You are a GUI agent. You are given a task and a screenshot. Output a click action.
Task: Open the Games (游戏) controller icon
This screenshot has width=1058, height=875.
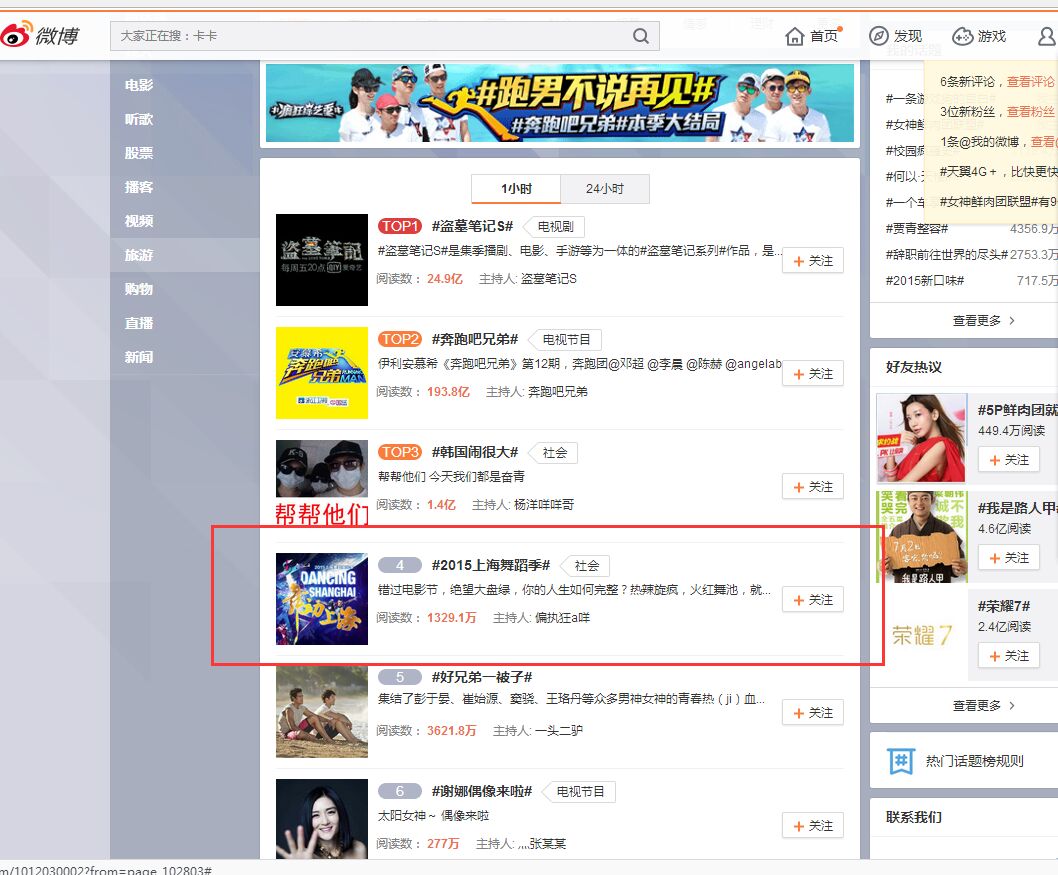(962, 36)
